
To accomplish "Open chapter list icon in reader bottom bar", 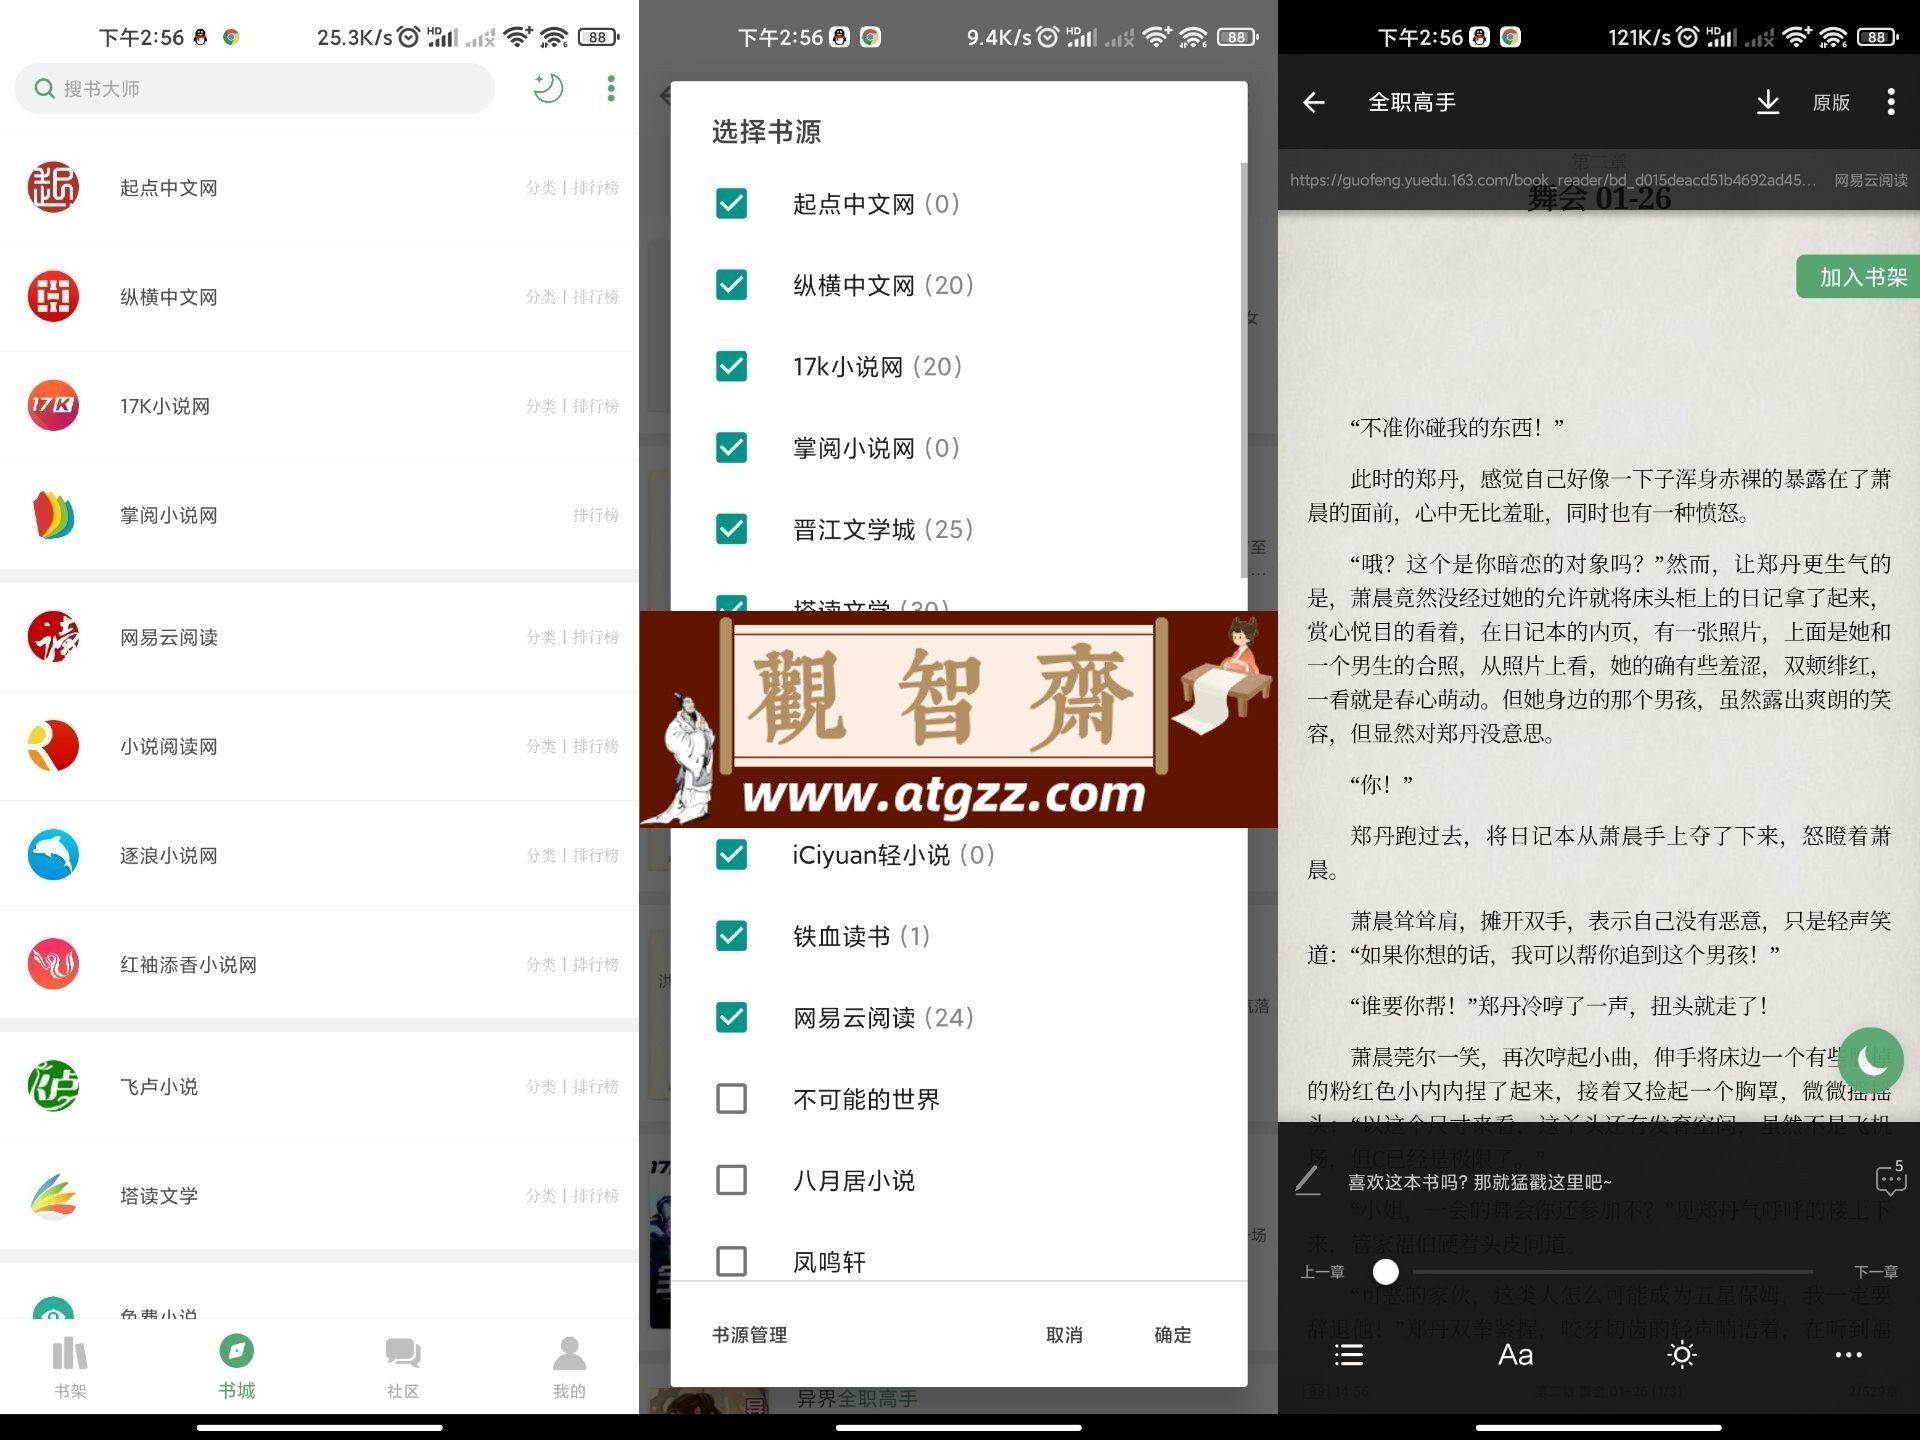I will [x=1348, y=1355].
